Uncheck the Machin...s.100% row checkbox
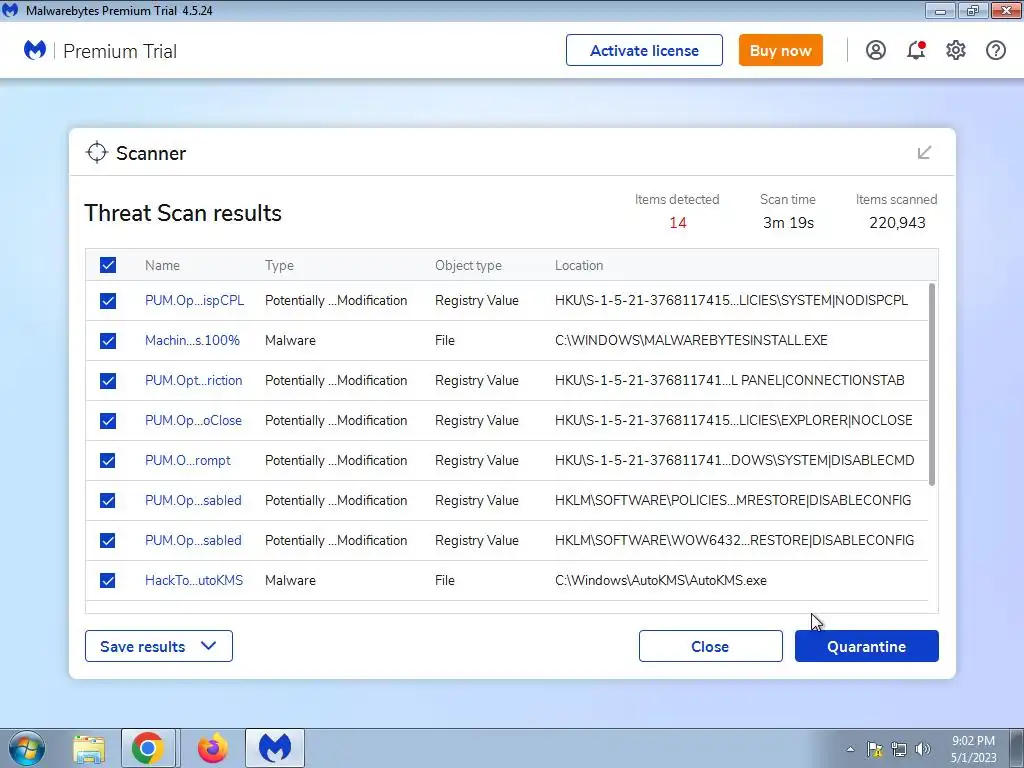 pyautogui.click(x=108, y=341)
